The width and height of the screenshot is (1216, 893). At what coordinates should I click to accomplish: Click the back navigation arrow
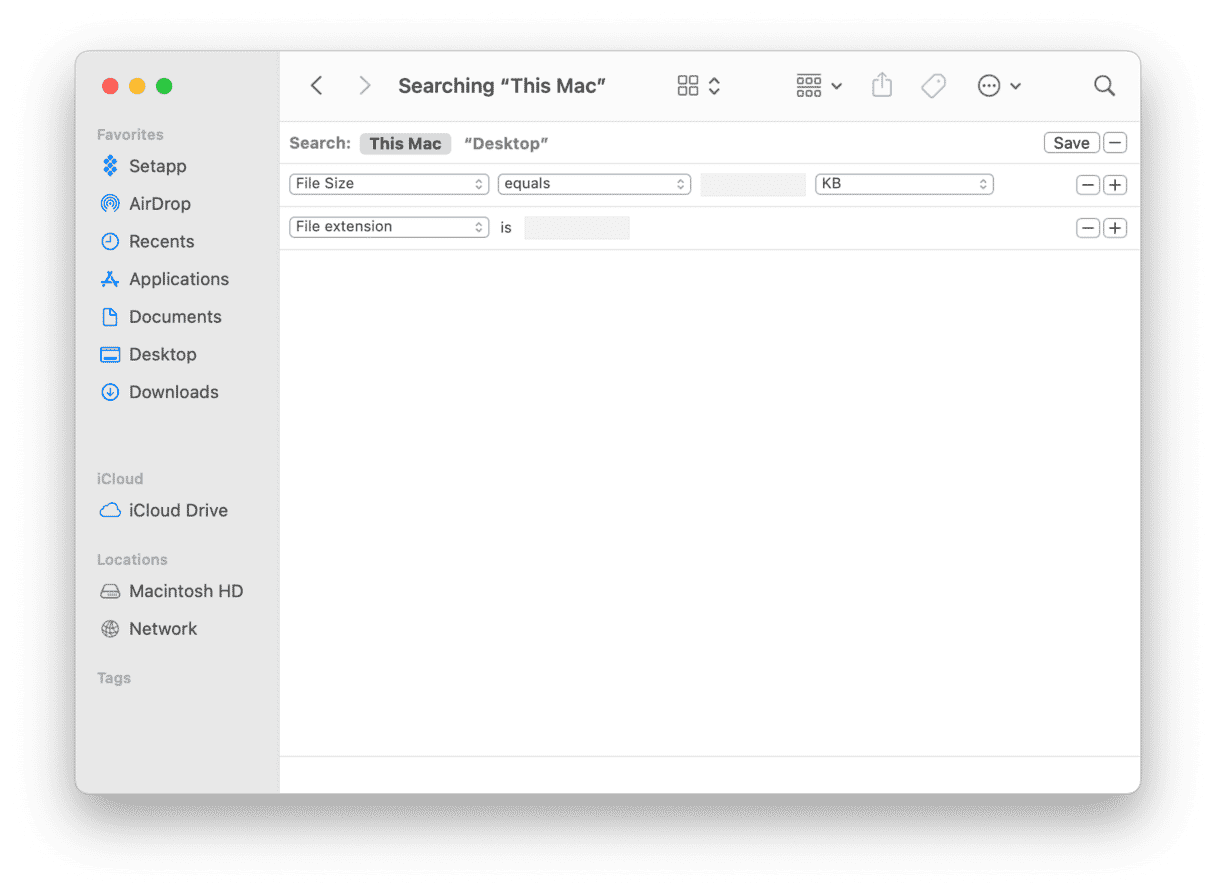(316, 85)
